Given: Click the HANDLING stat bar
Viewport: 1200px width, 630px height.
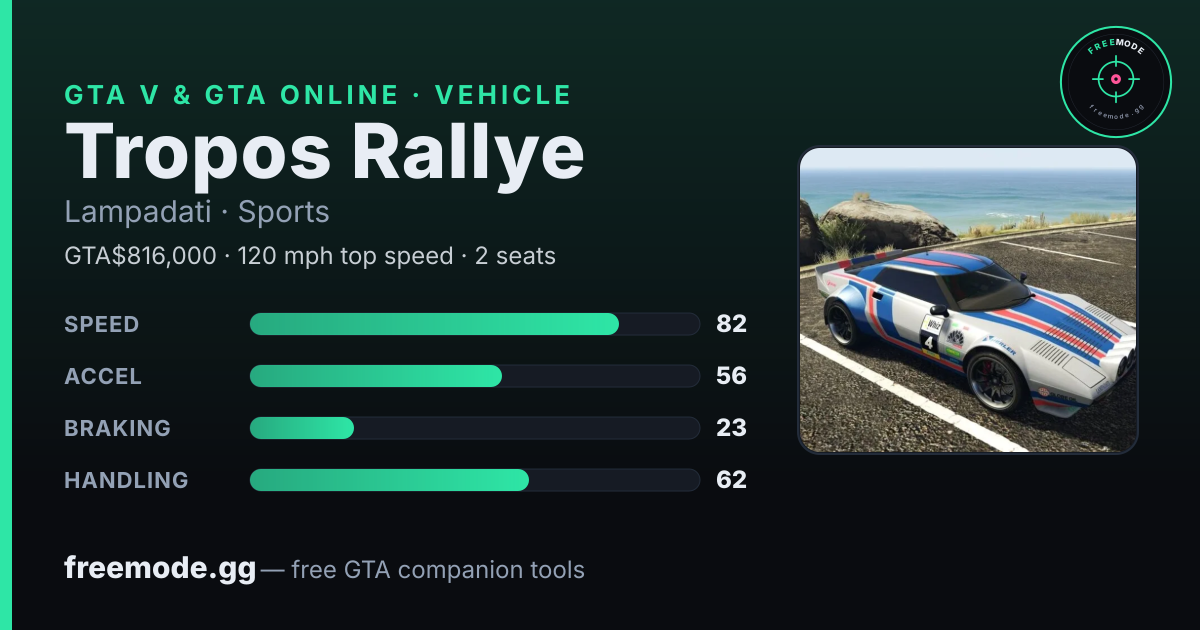Looking at the screenshot, I should (474, 480).
